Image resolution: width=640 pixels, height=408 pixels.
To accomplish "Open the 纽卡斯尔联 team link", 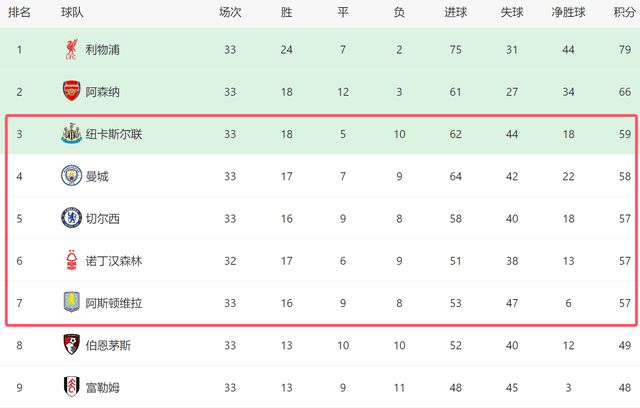I will 114,134.
